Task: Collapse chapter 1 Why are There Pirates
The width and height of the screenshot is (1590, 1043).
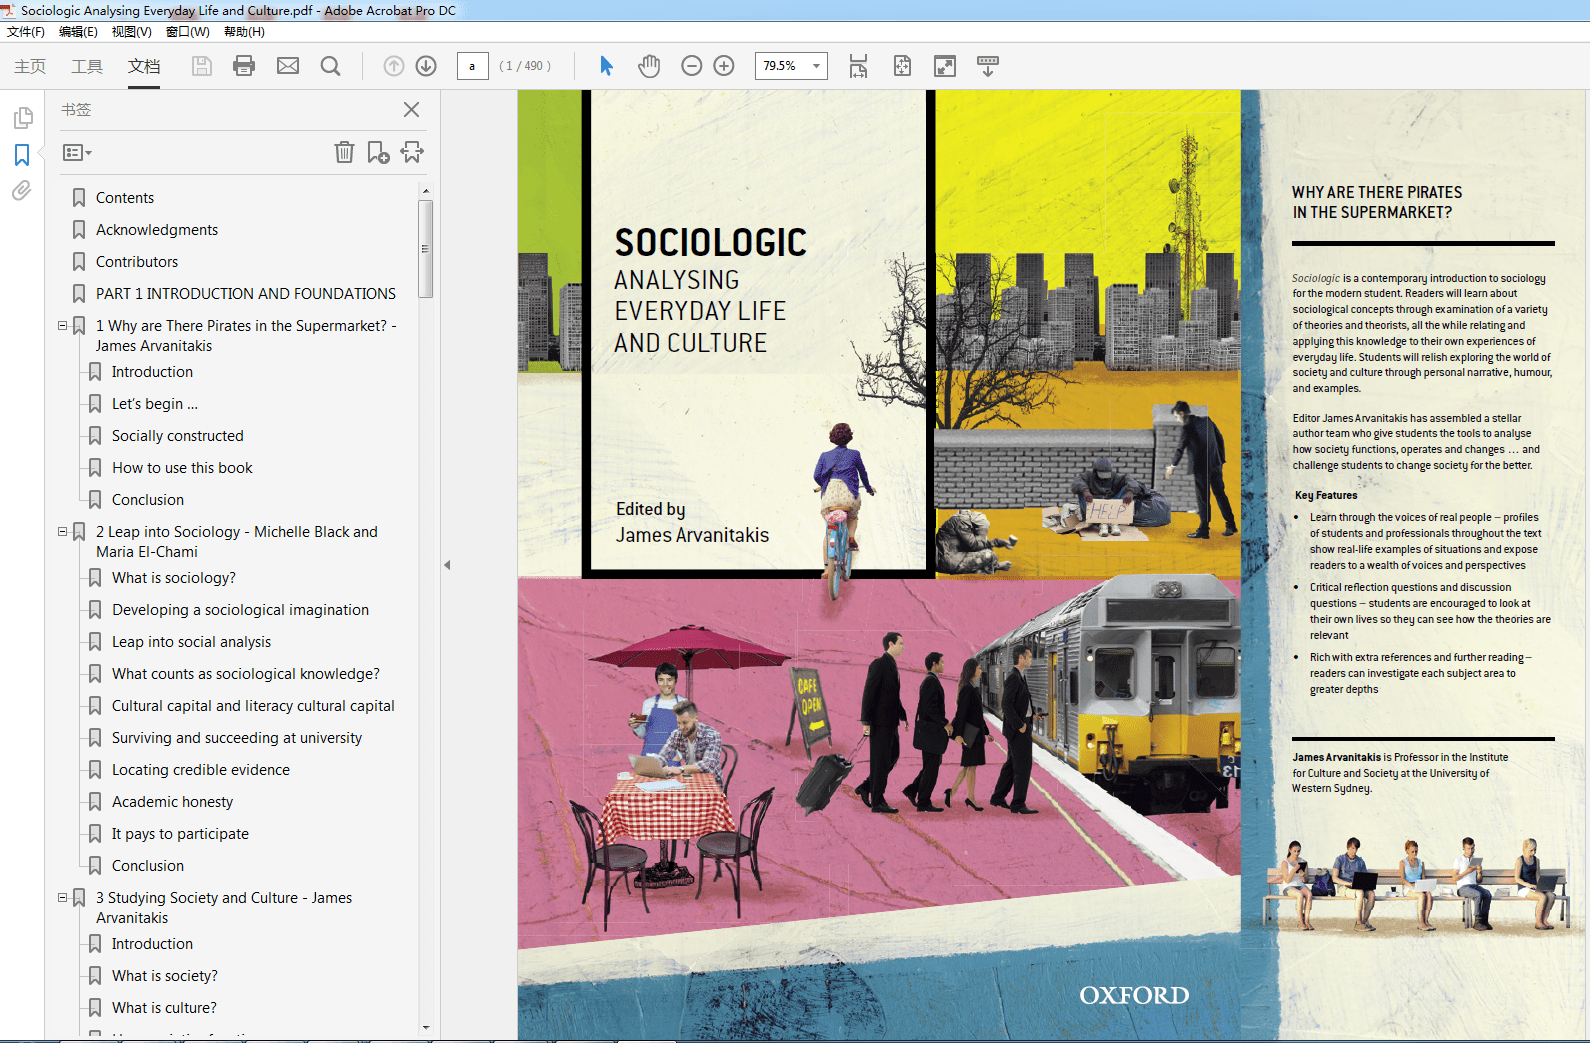Action: pos(62,326)
